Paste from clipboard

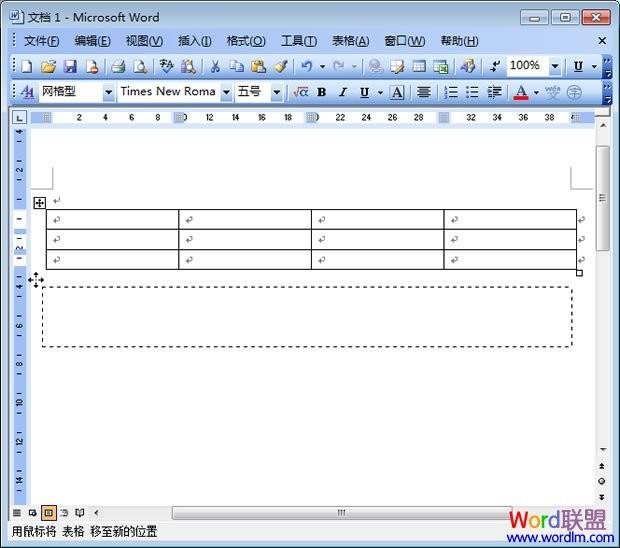tap(258, 66)
